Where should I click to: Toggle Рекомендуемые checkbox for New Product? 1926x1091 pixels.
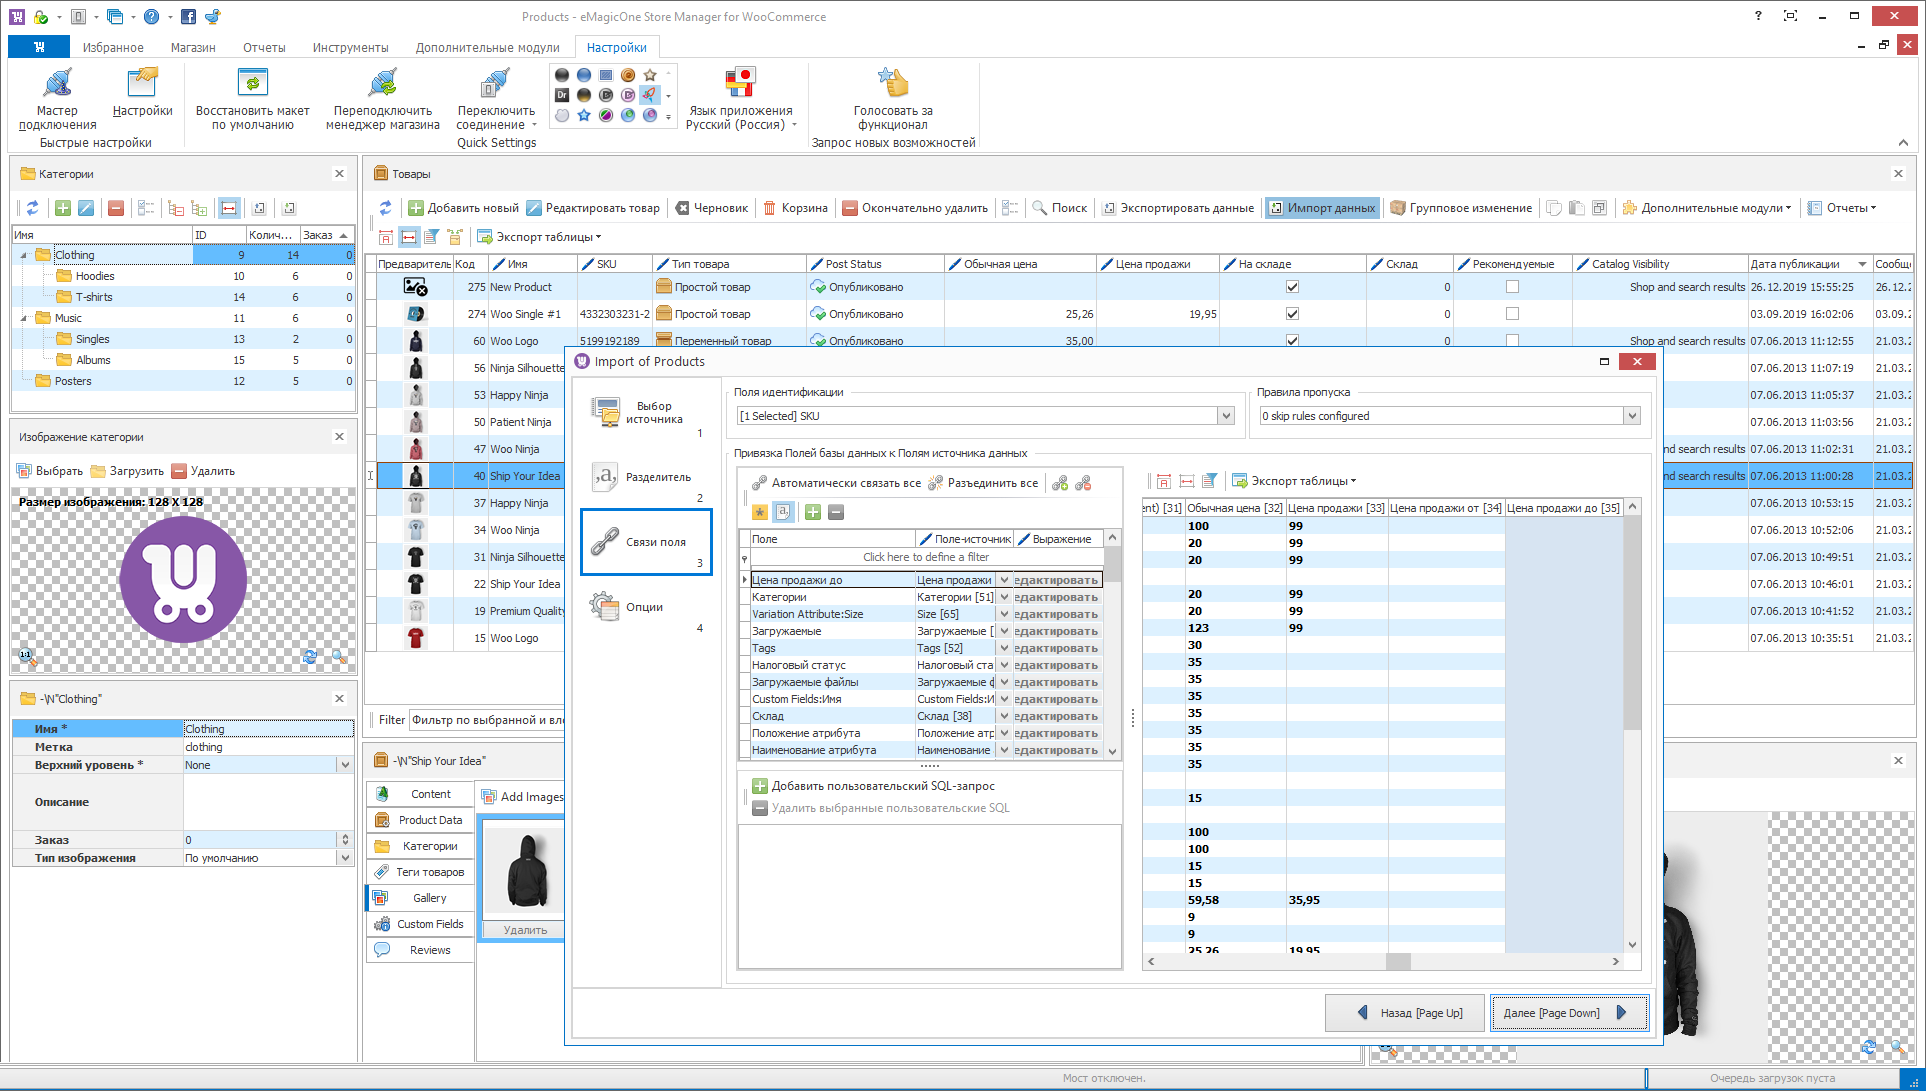pyautogui.click(x=1512, y=287)
